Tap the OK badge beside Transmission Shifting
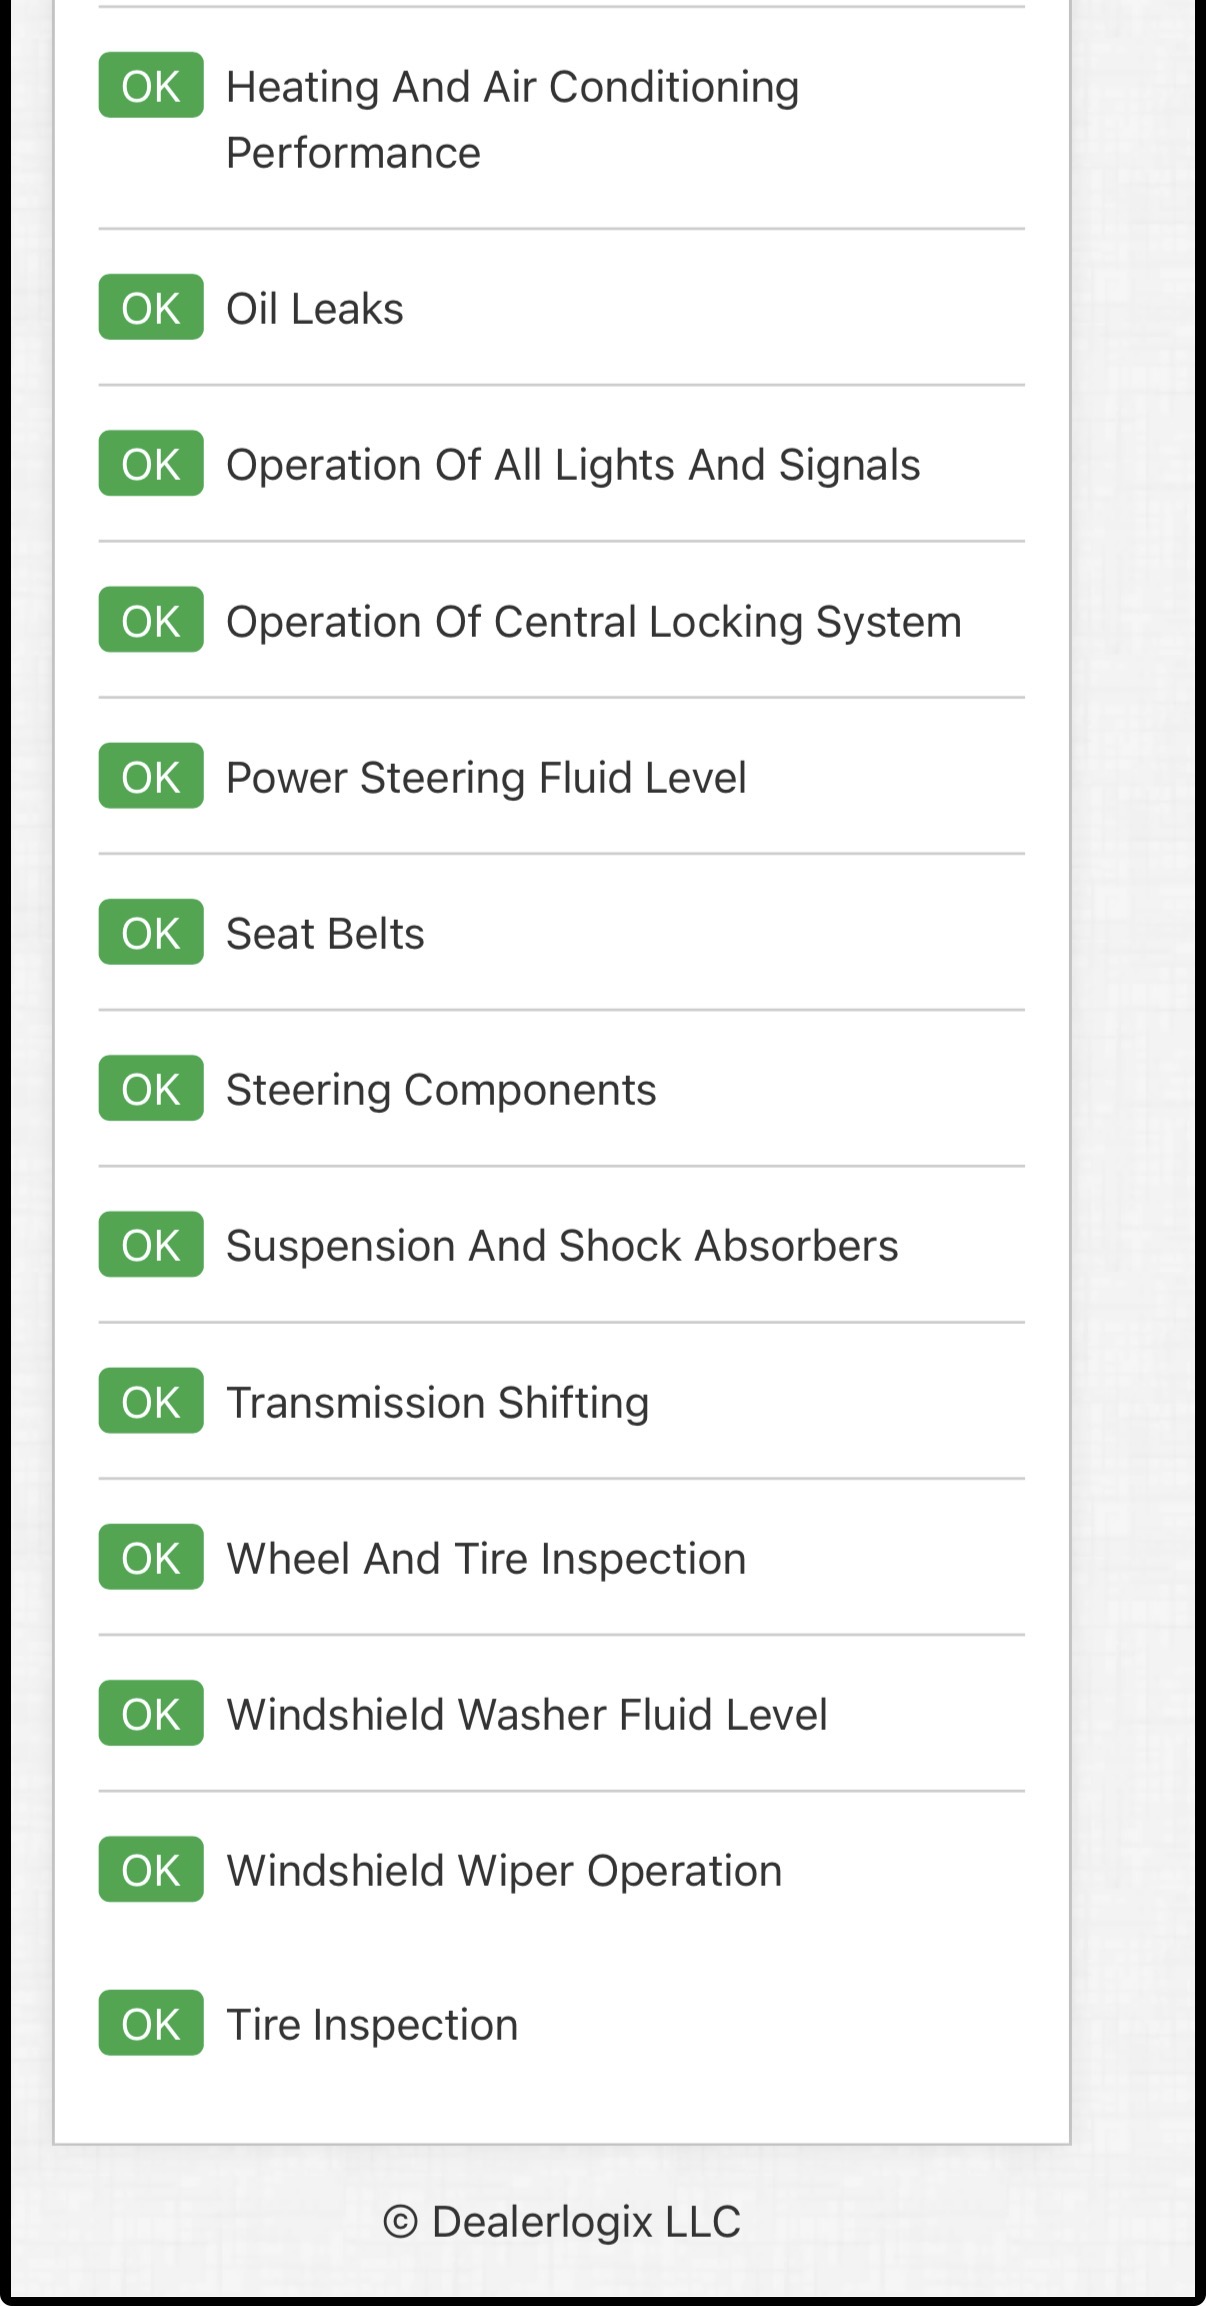The image size is (1206, 2306). point(151,1401)
